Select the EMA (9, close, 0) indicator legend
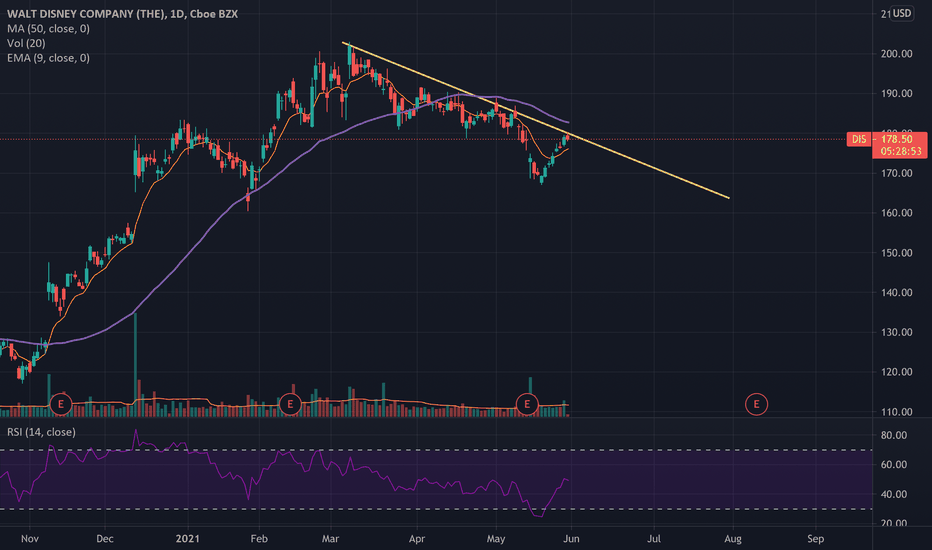932x550 pixels. click(48, 58)
